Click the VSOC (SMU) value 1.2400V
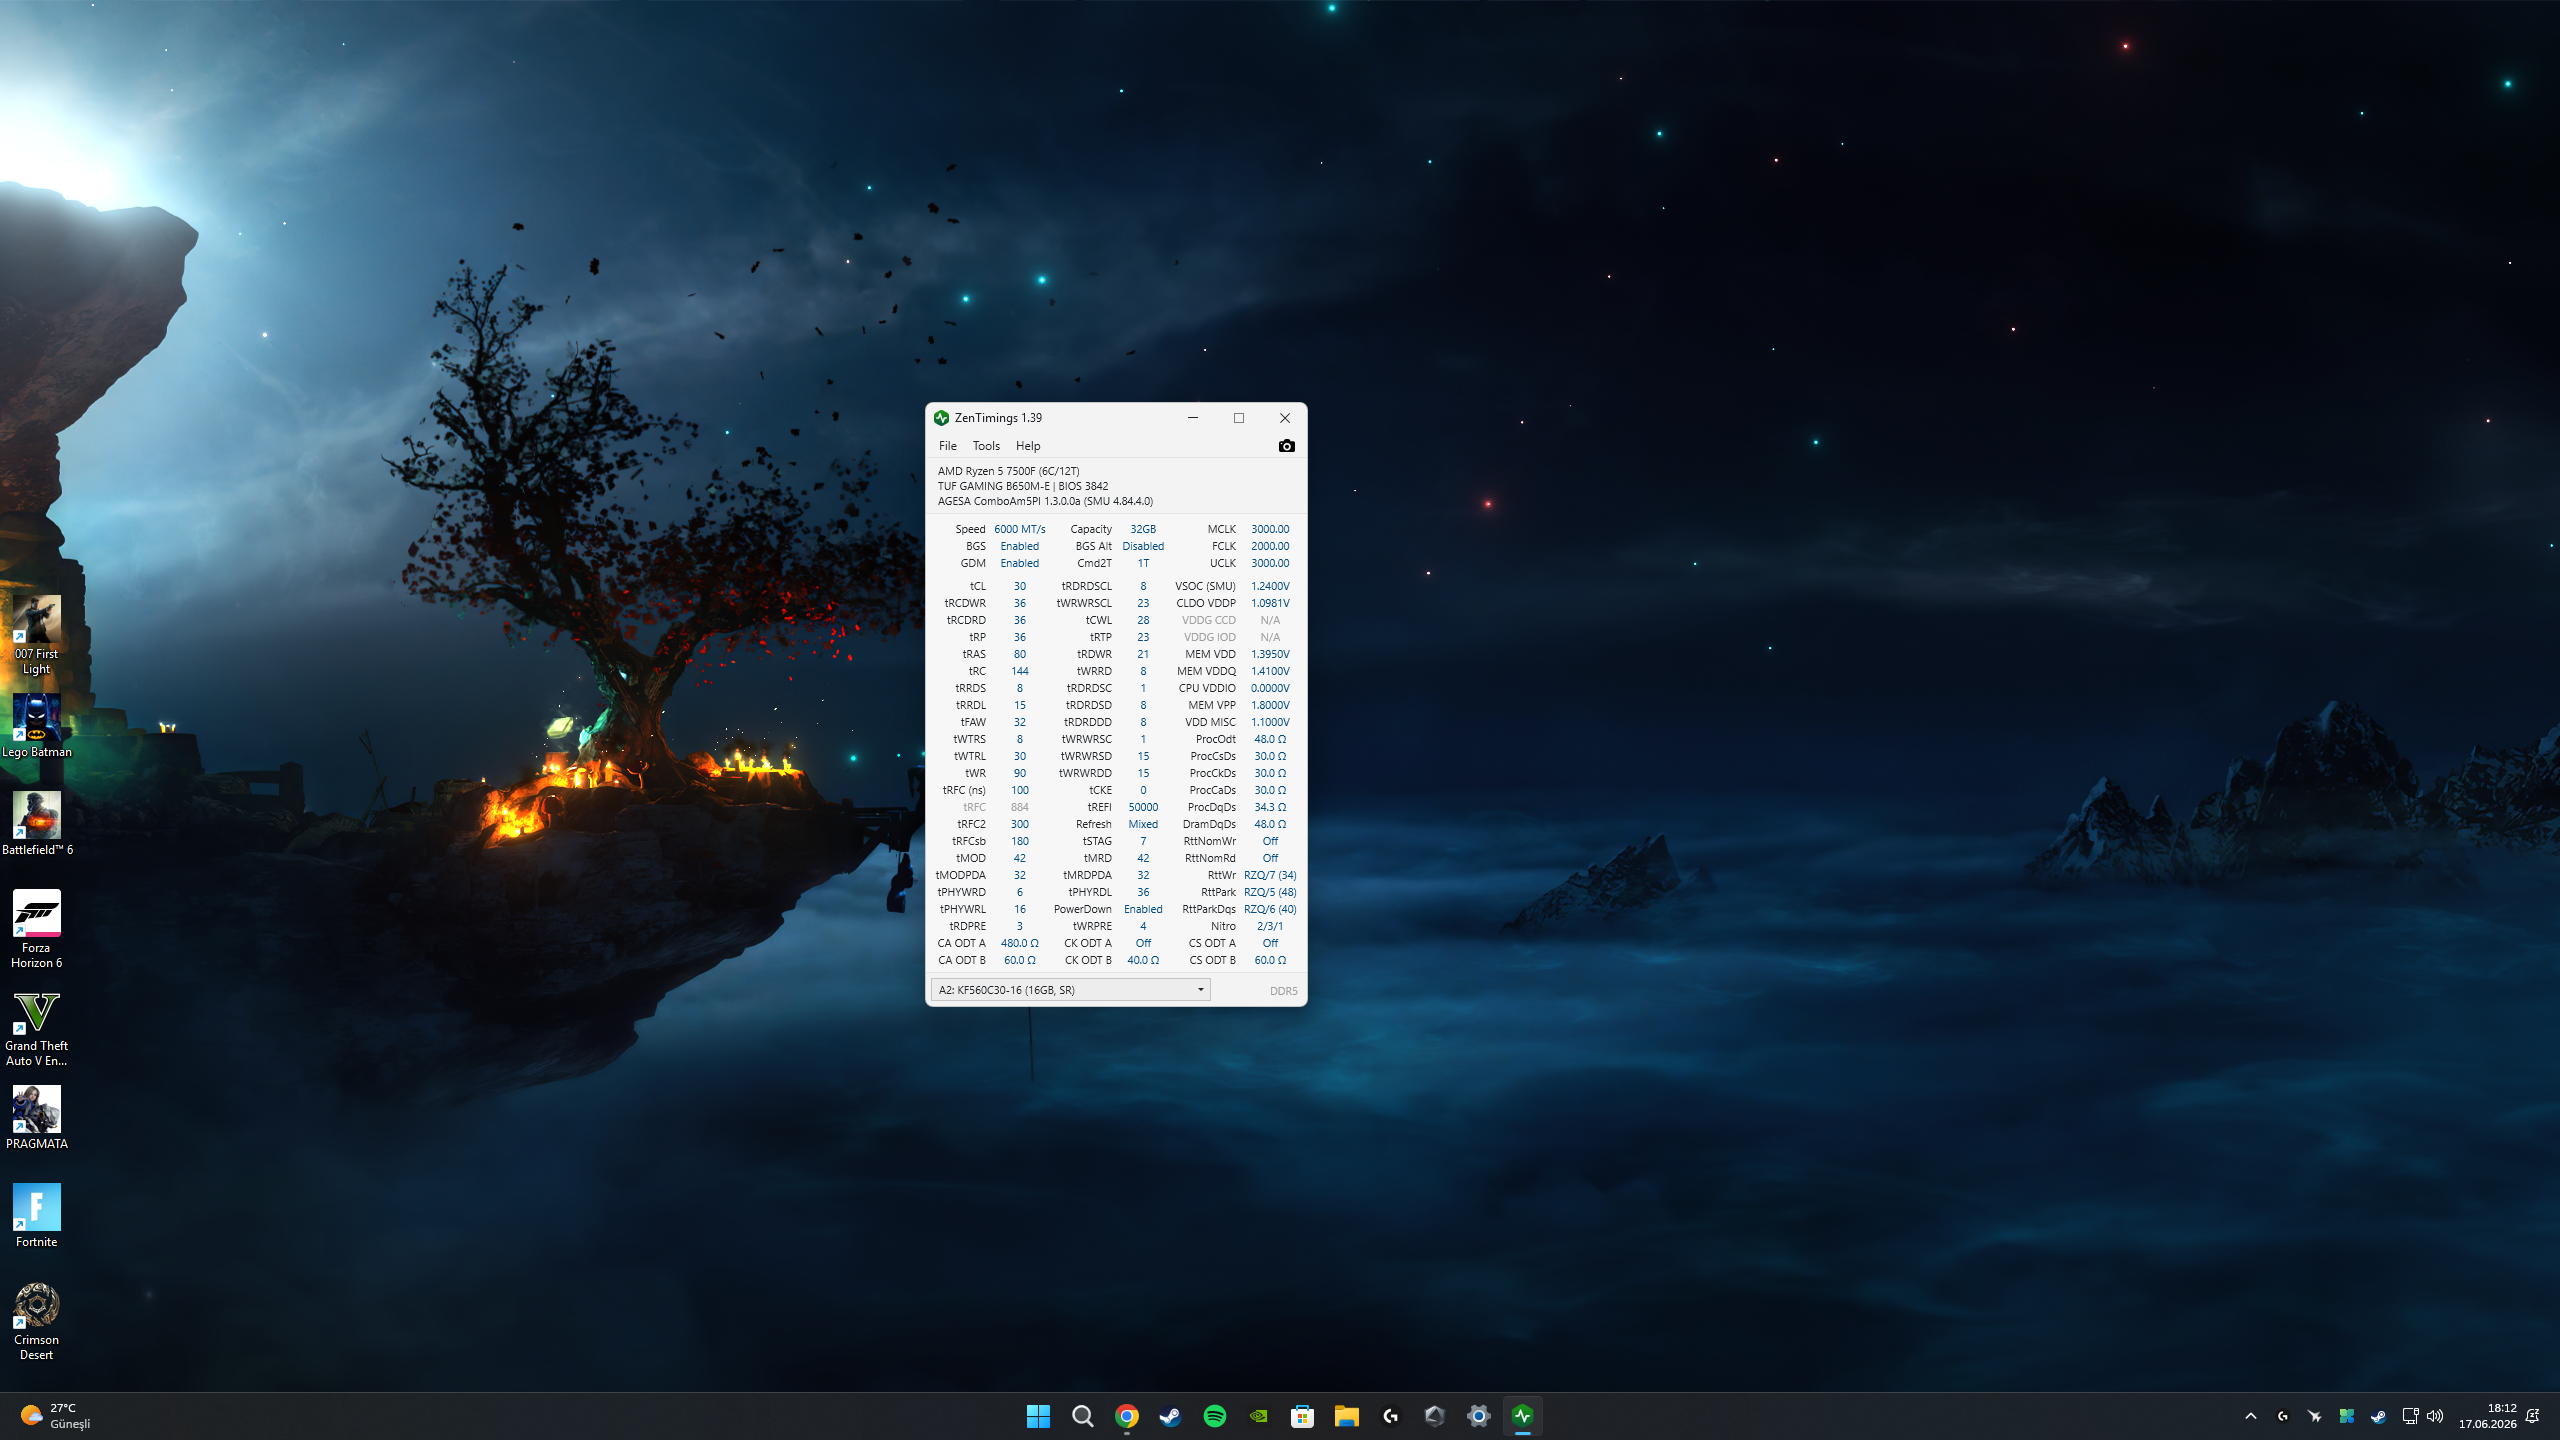2560x1440 pixels. coord(1270,586)
